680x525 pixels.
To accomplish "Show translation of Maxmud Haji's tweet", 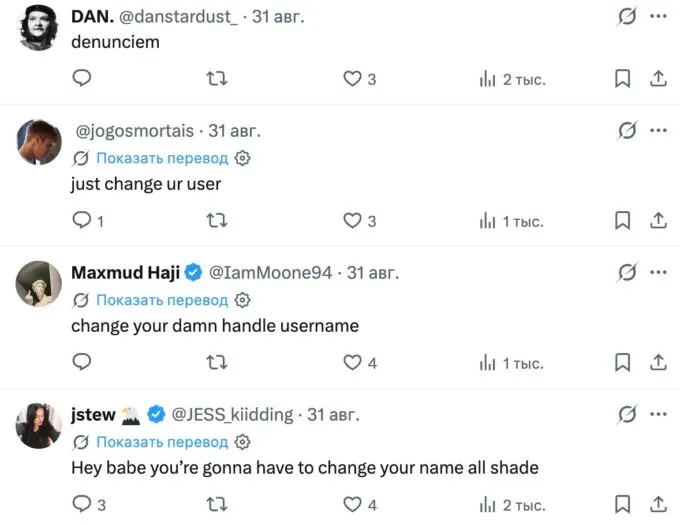I will point(162,300).
